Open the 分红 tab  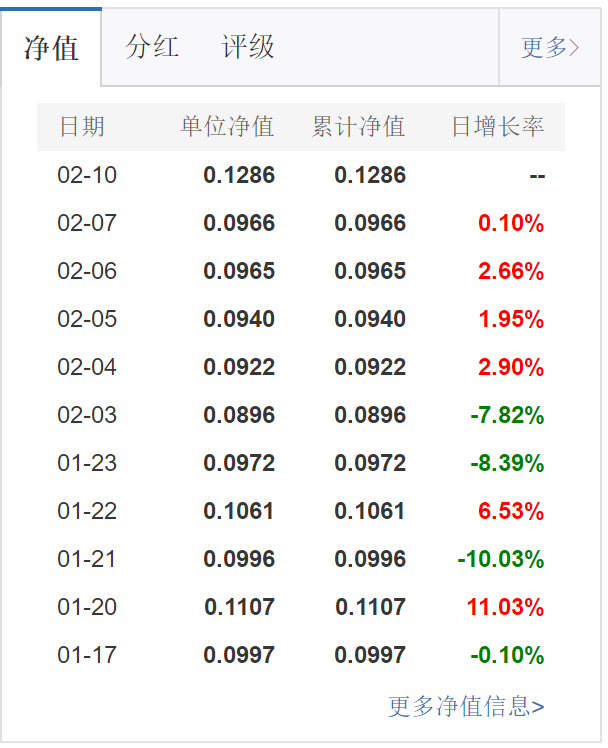(152, 47)
